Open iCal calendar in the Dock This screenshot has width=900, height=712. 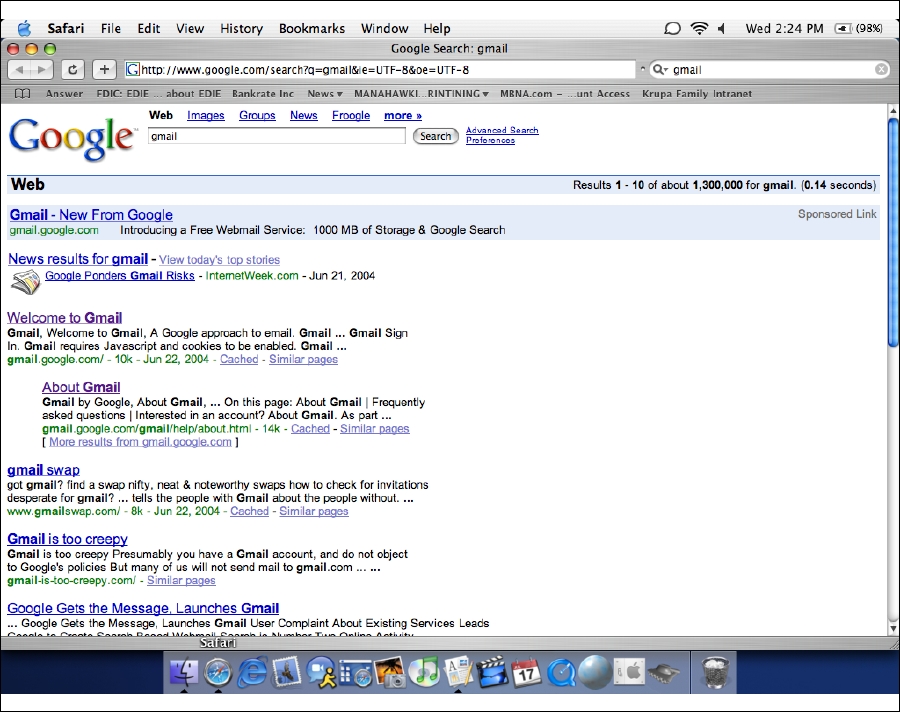(x=526, y=672)
